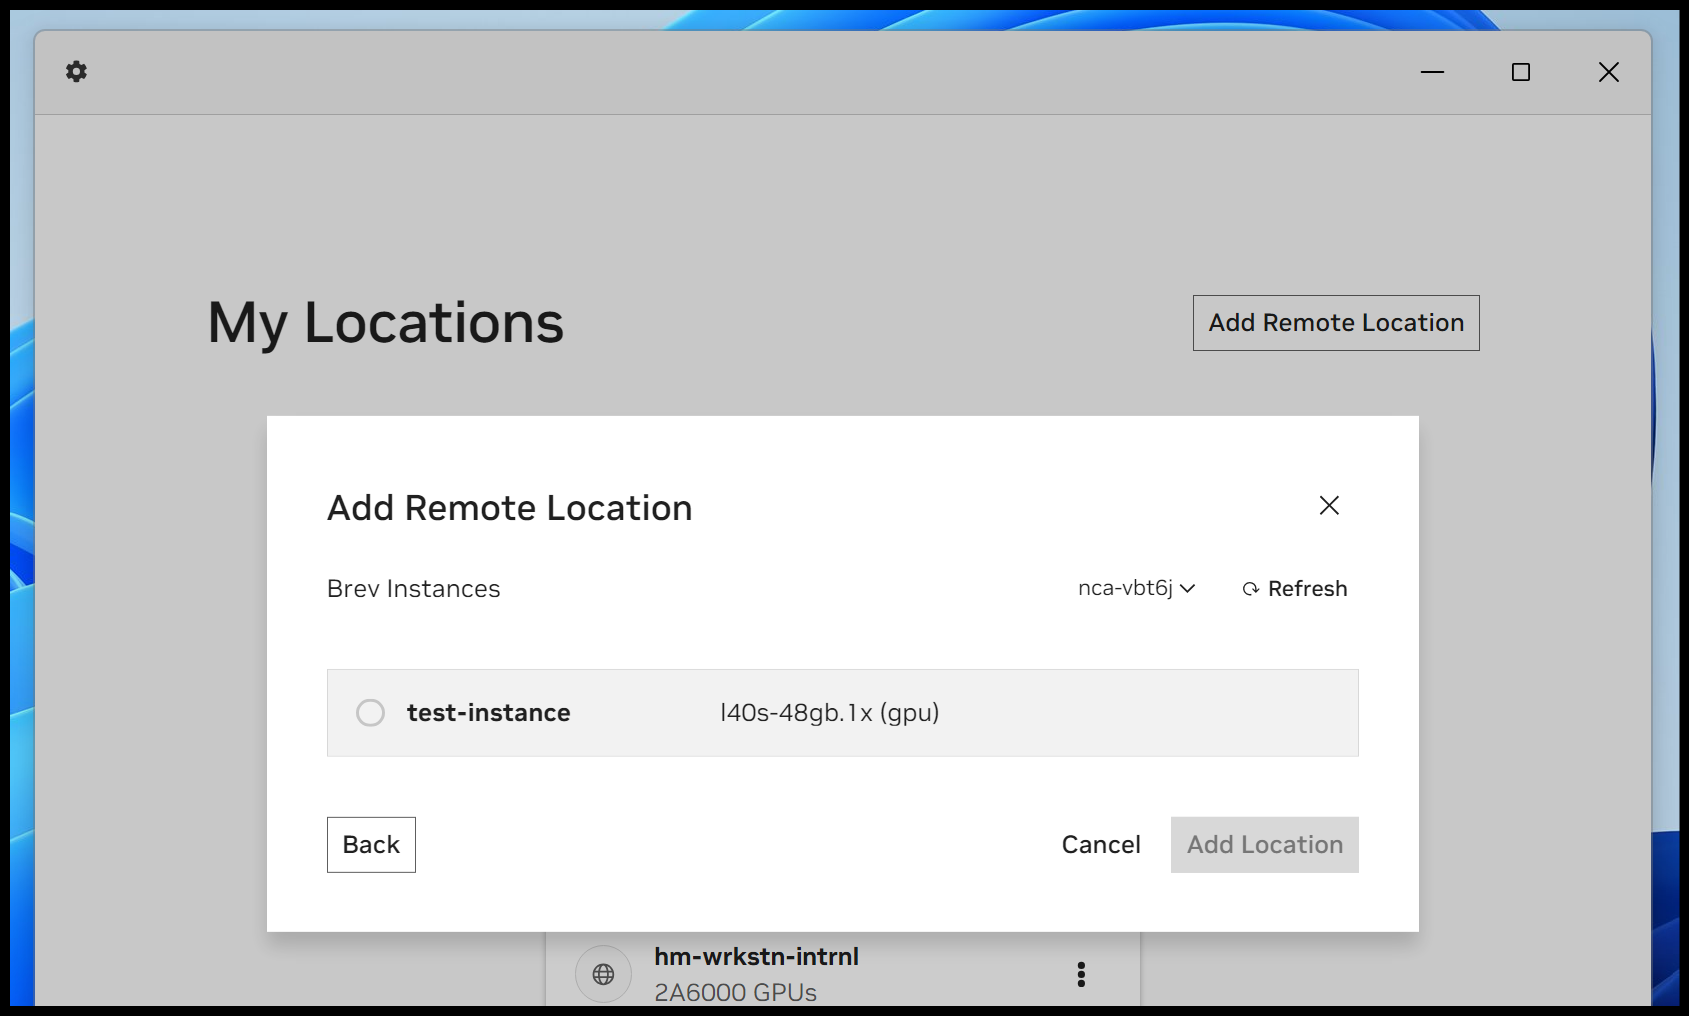Select the hm-wrkstn-intrnl location name

tap(756, 957)
